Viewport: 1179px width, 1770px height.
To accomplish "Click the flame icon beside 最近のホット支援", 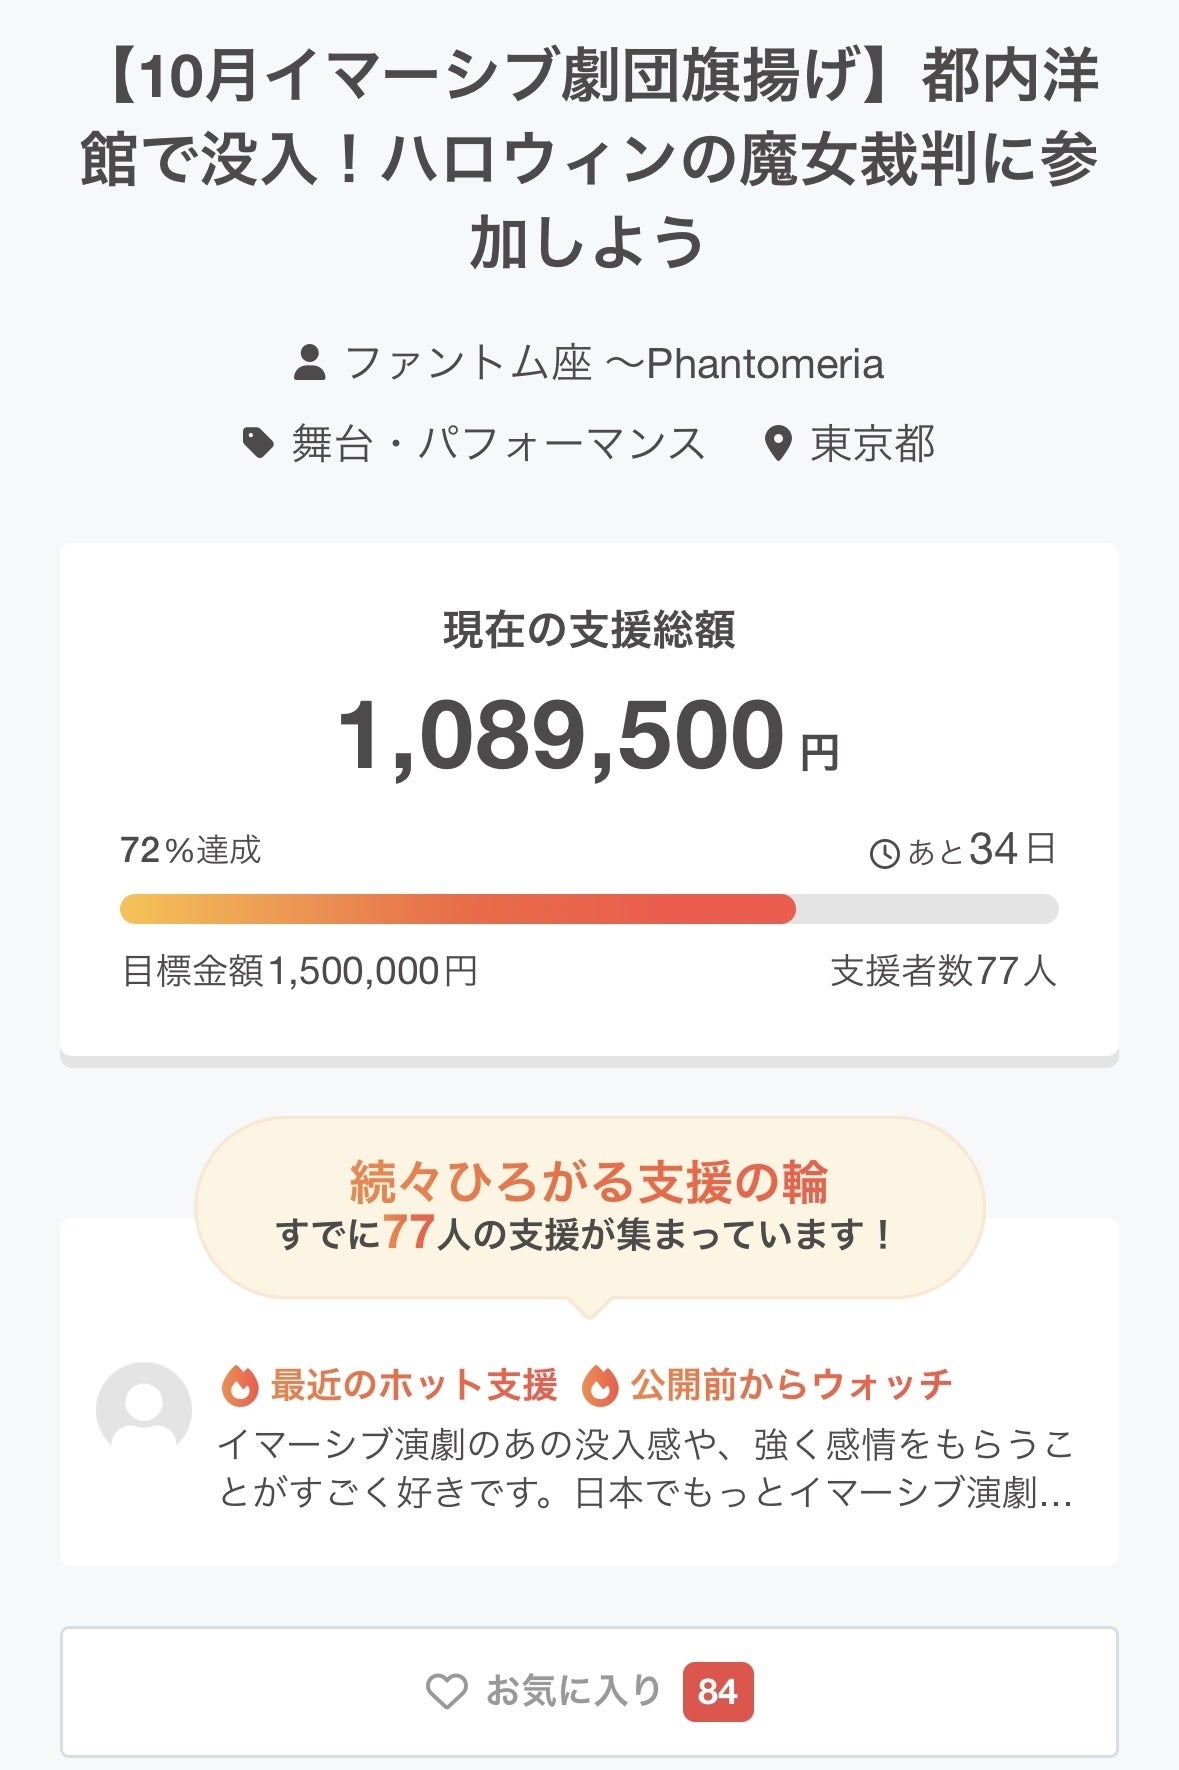I will click(240, 1385).
